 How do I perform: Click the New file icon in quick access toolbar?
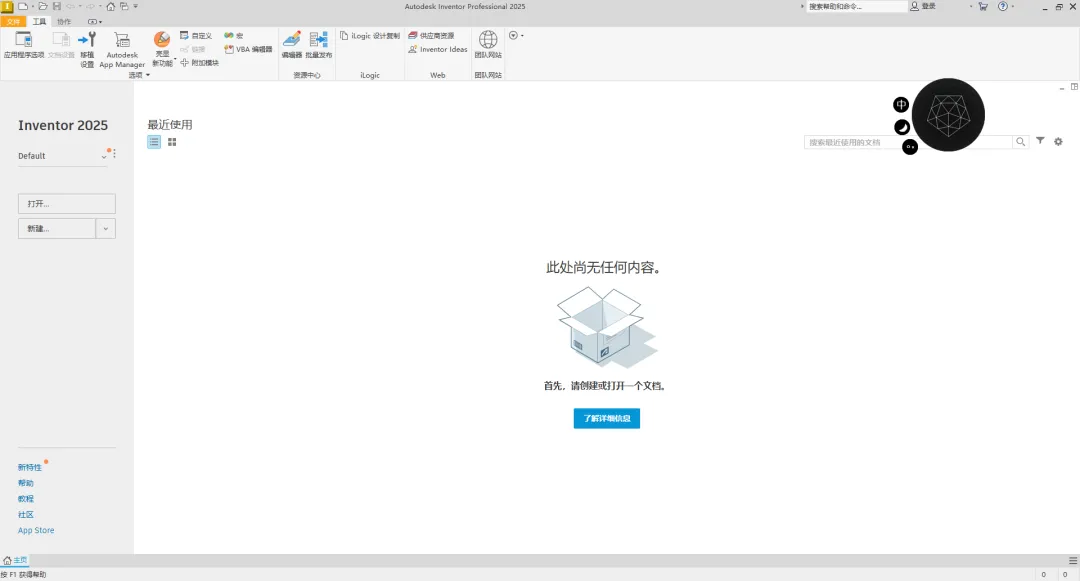(23, 6)
